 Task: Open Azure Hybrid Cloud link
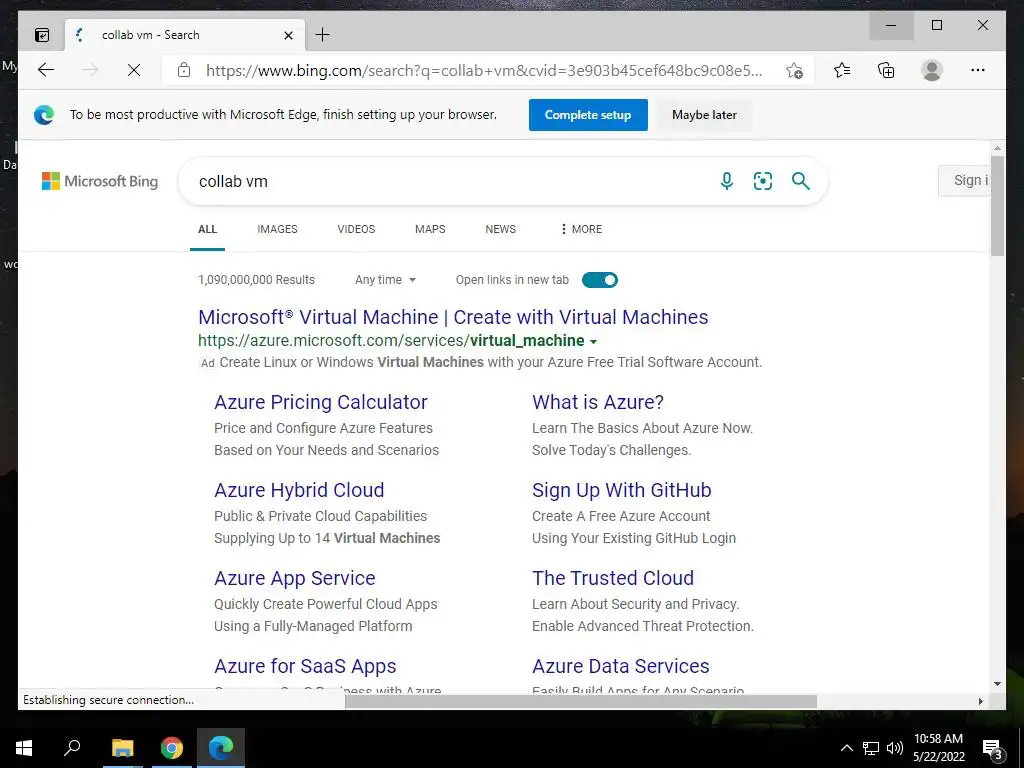tap(299, 490)
